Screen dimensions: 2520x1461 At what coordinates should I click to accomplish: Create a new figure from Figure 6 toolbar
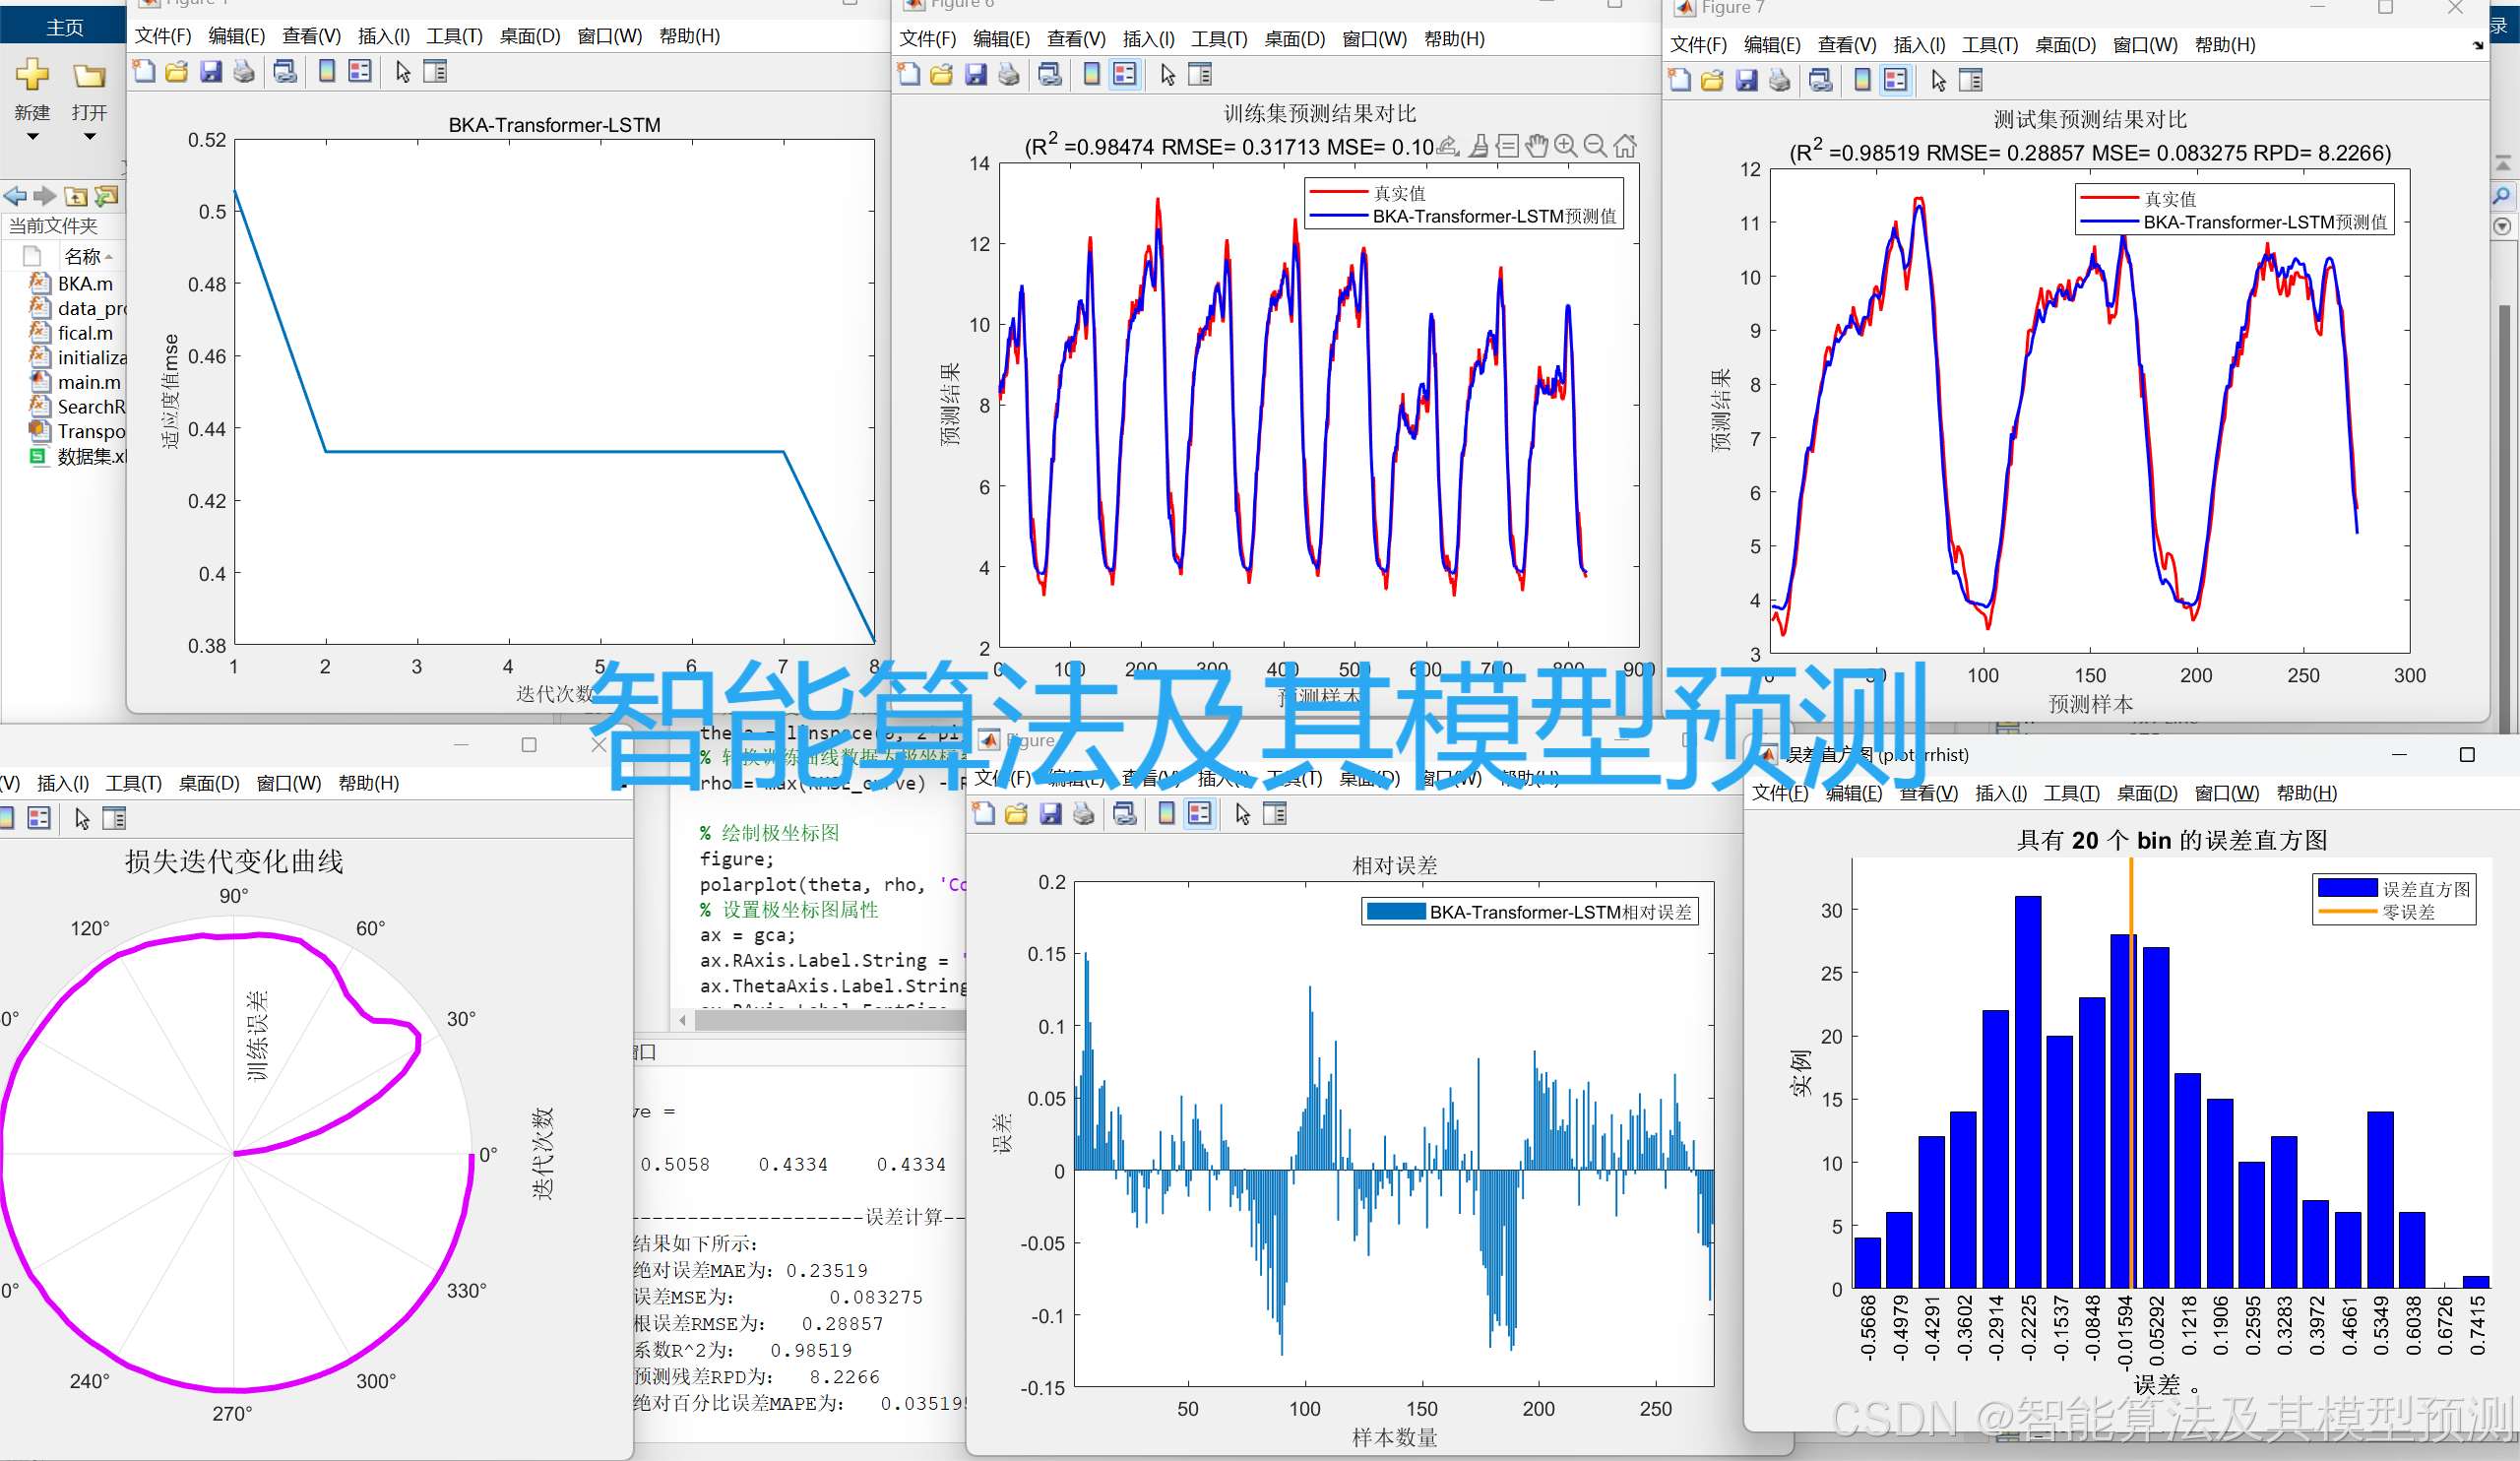tap(908, 74)
